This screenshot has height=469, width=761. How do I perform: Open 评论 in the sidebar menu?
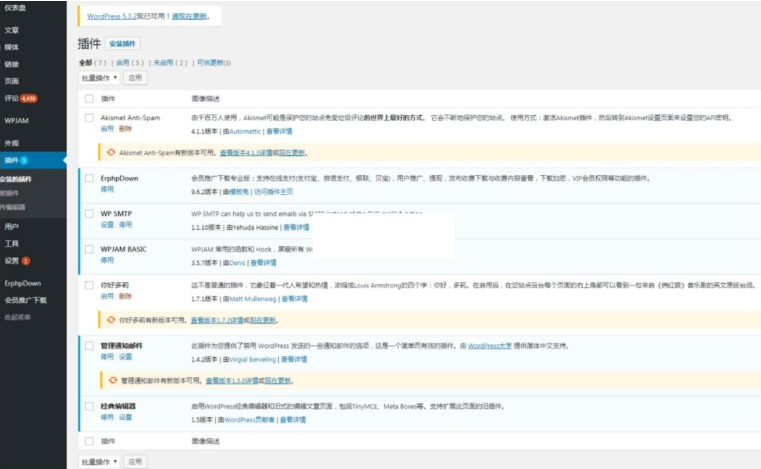[x=12, y=99]
